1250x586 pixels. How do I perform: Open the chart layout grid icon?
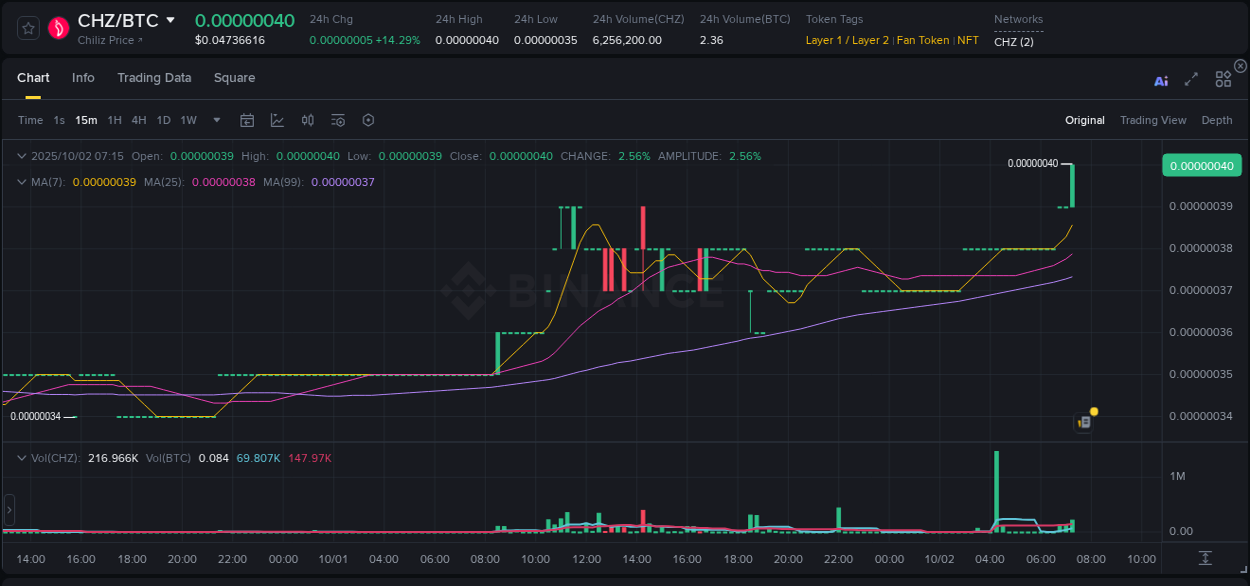(x=1223, y=80)
